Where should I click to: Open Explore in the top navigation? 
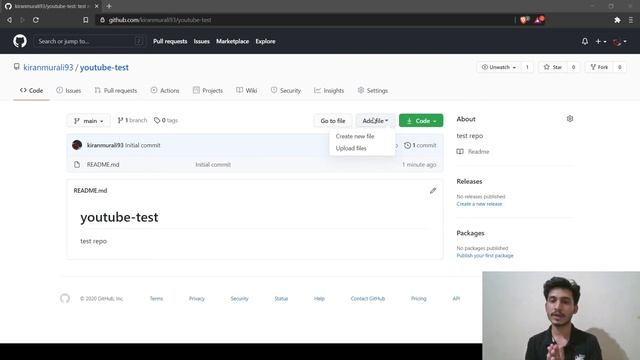point(265,41)
